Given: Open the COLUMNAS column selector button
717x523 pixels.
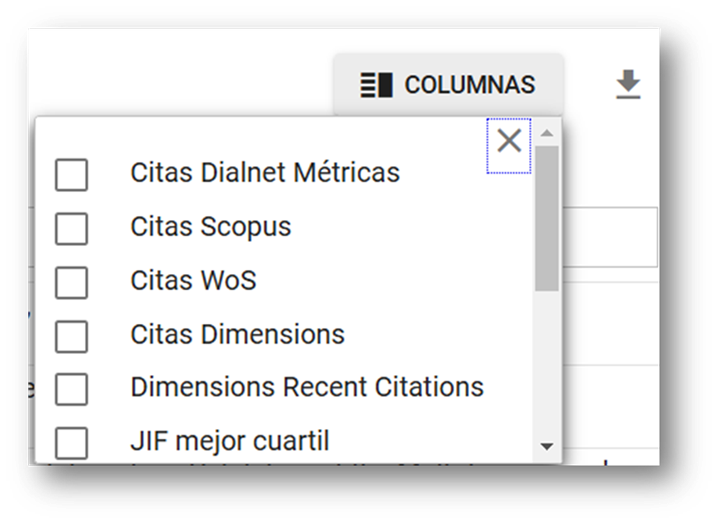Looking at the screenshot, I should [448, 86].
